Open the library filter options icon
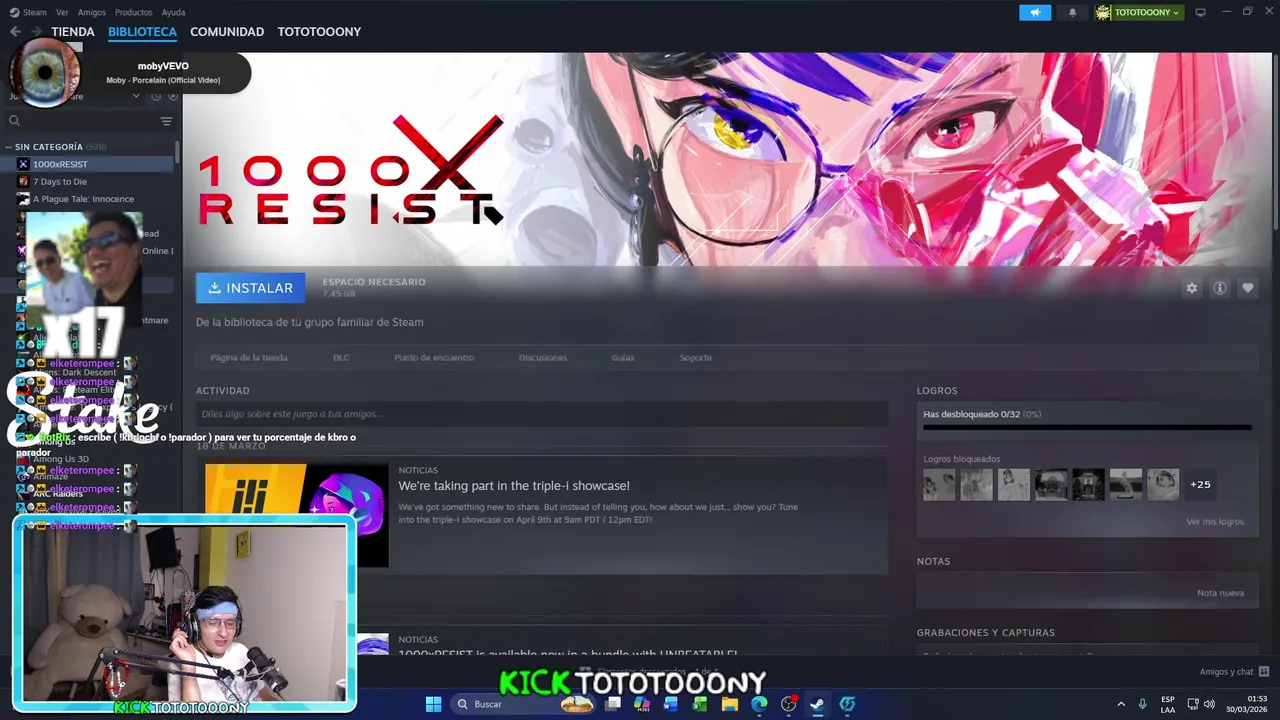The height and width of the screenshot is (720, 1280). (x=166, y=121)
